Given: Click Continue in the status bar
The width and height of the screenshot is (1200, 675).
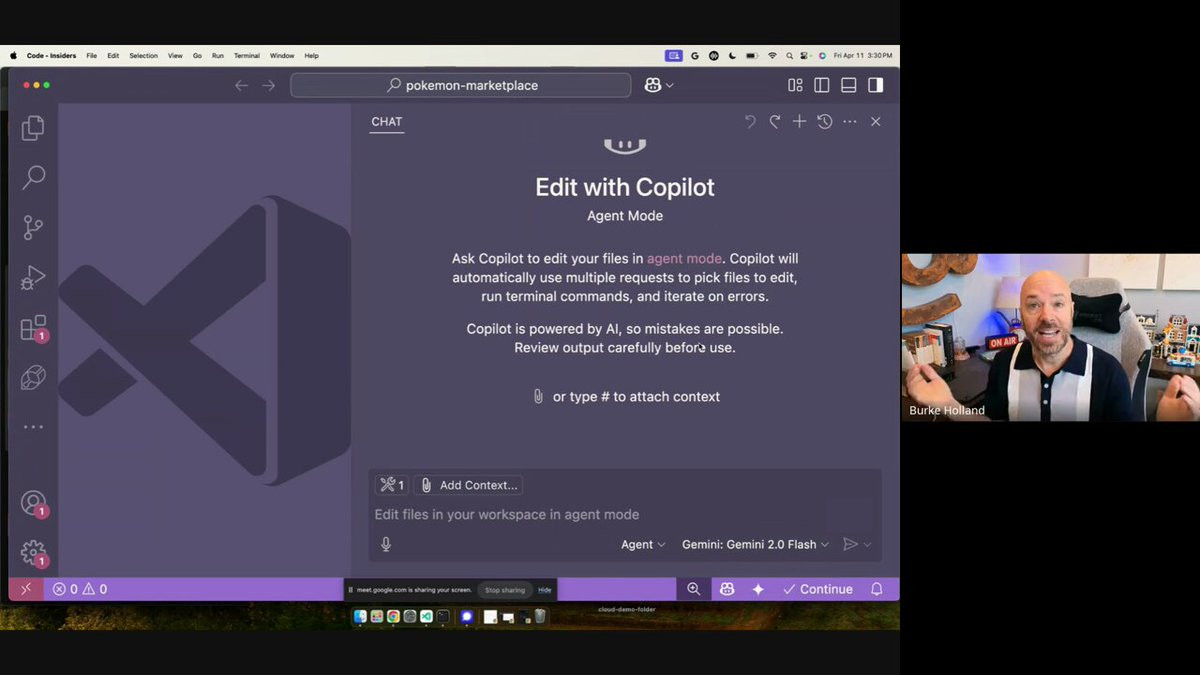Looking at the screenshot, I should pyautogui.click(x=817, y=589).
